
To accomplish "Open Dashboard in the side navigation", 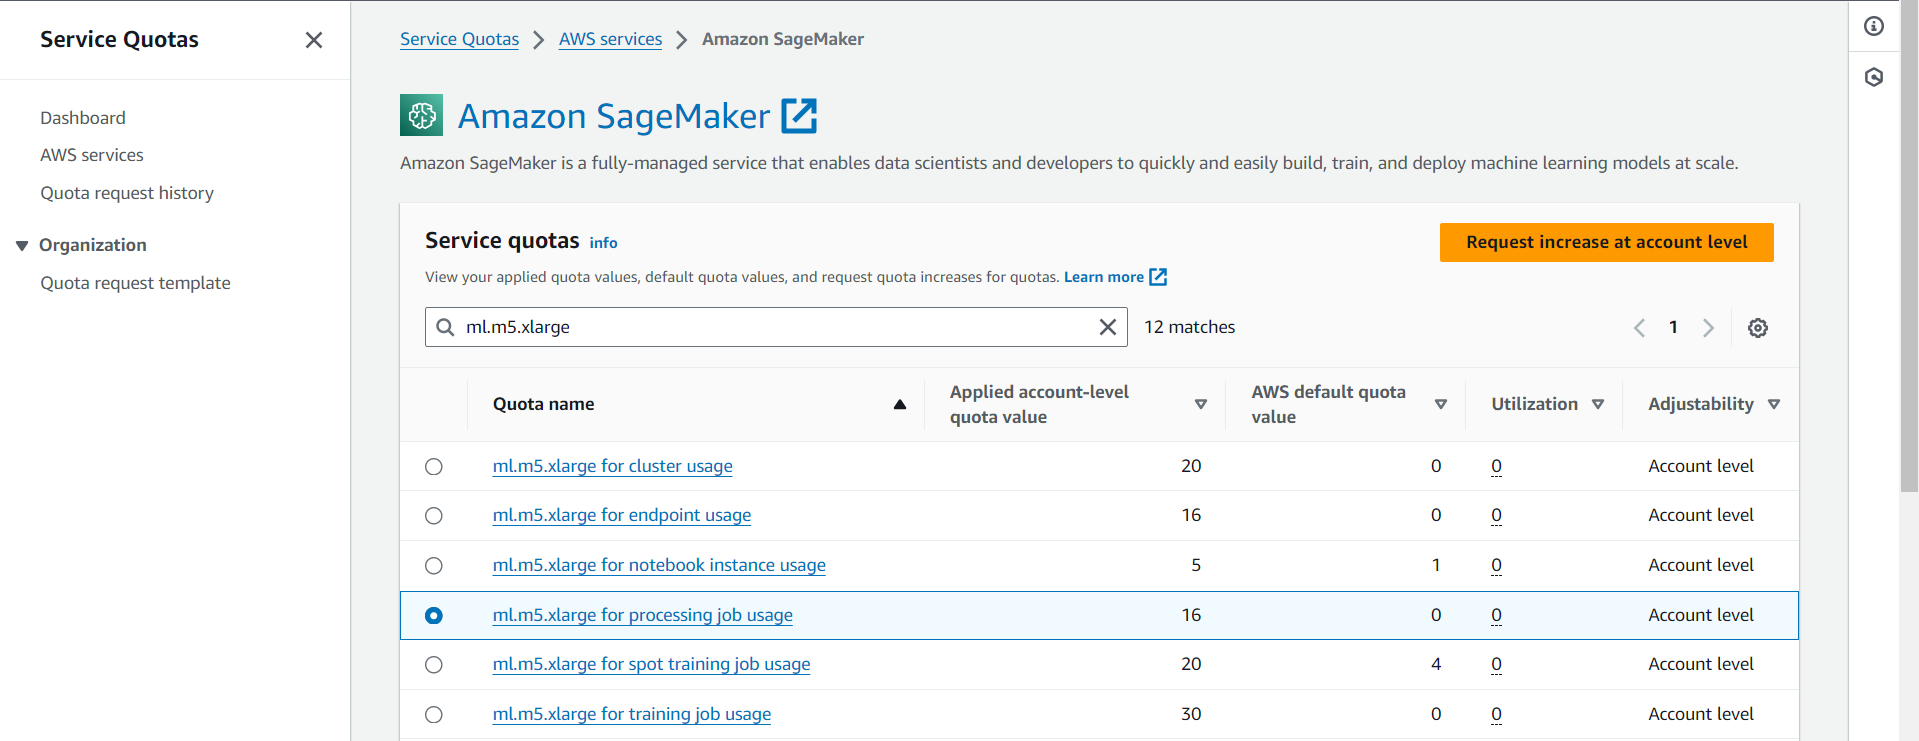I will [x=83, y=118].
